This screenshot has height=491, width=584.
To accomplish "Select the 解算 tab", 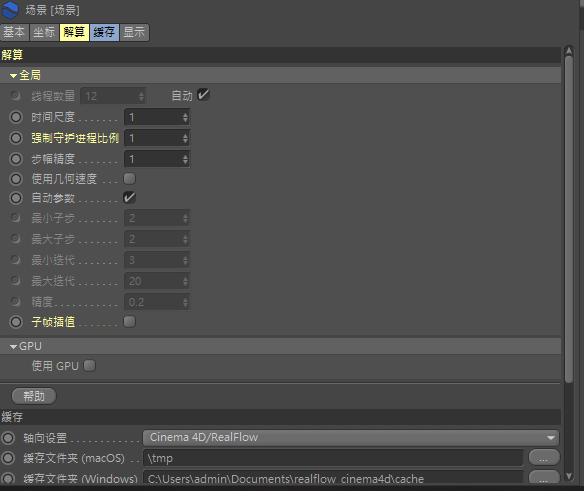I will [x=74, y=32].
